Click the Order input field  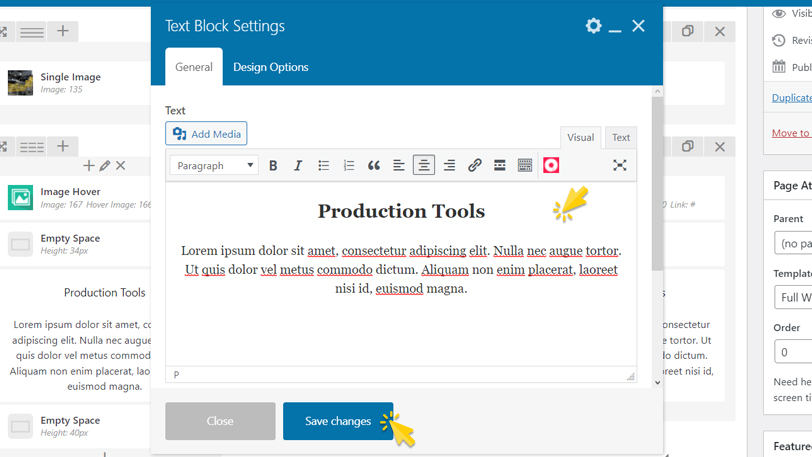coord(794,352)
